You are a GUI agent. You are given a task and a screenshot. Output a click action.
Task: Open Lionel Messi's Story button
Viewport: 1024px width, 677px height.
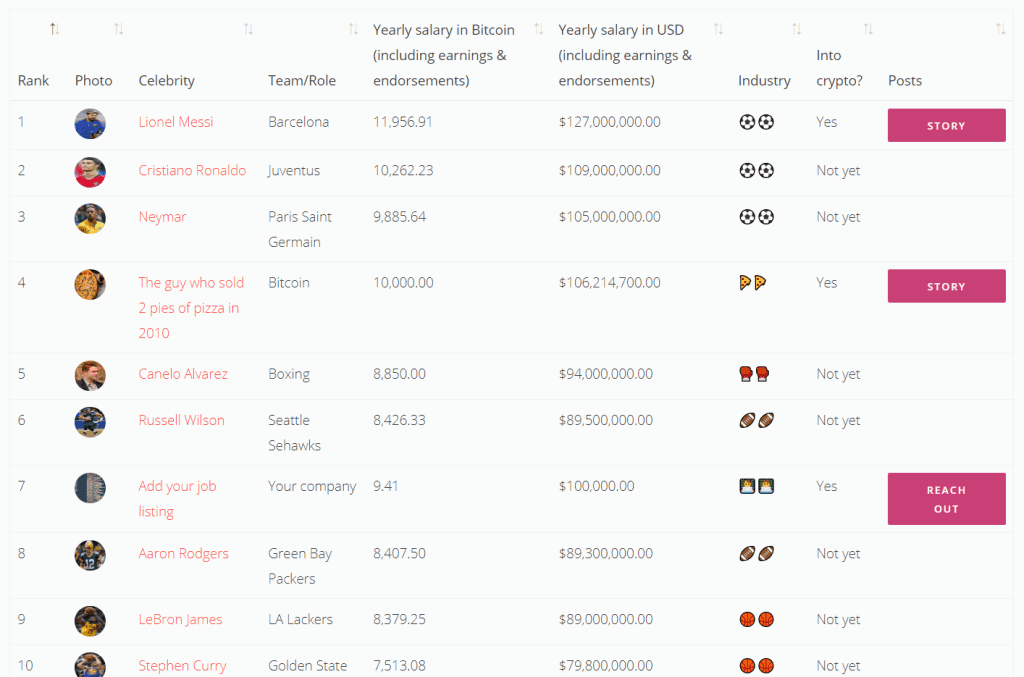pos(946,125)
